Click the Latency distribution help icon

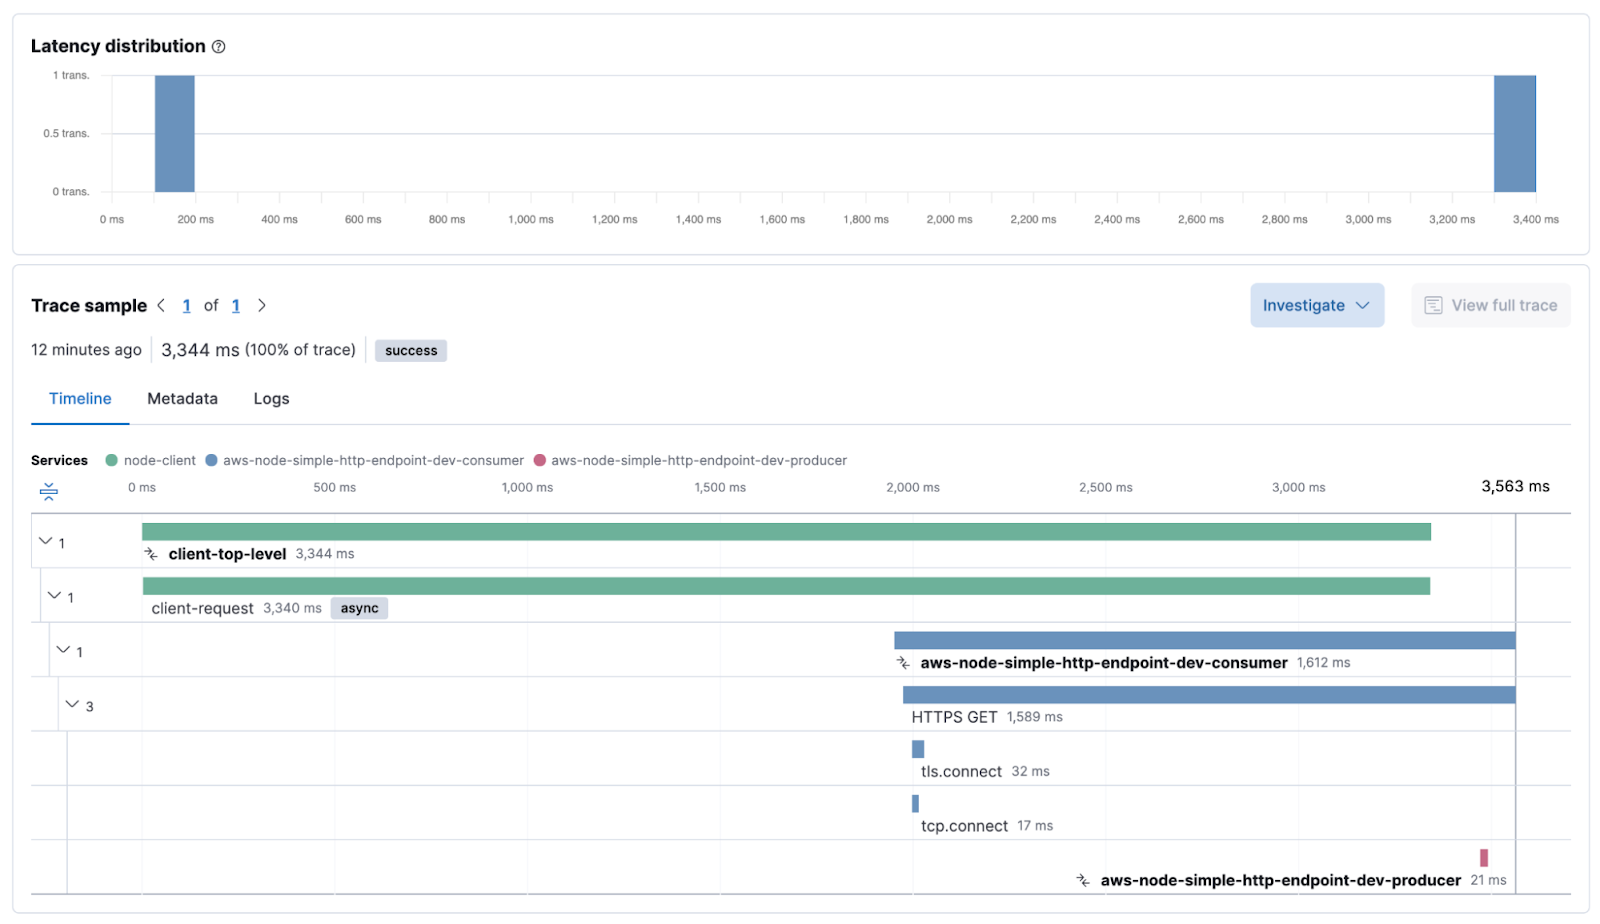point(219,47)
